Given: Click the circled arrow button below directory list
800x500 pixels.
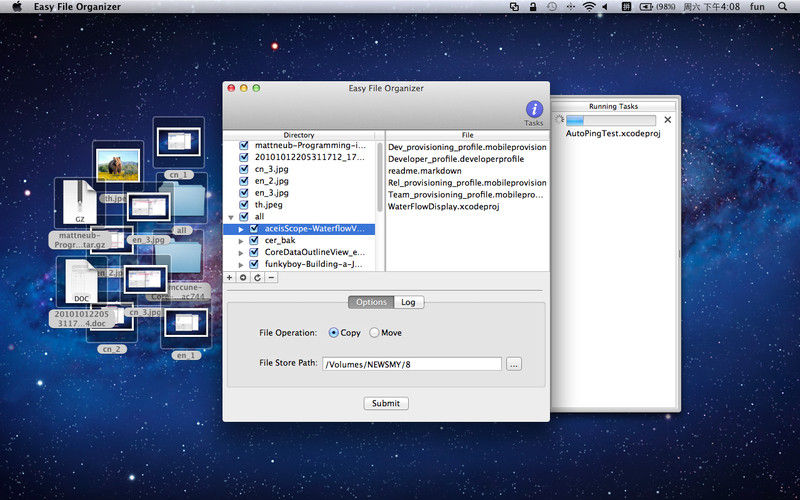Looking at the screenshot, I should (x=243, y=278).
